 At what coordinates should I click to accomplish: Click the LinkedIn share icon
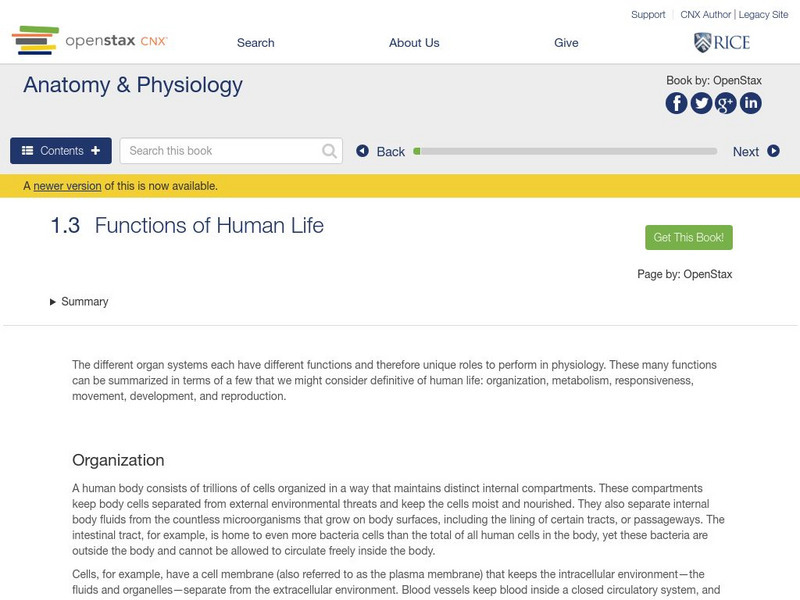click(x=750, y=103)
